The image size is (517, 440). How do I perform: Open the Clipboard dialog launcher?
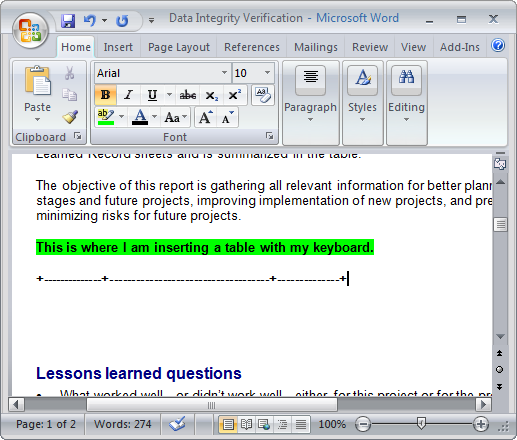coord(78,136)
